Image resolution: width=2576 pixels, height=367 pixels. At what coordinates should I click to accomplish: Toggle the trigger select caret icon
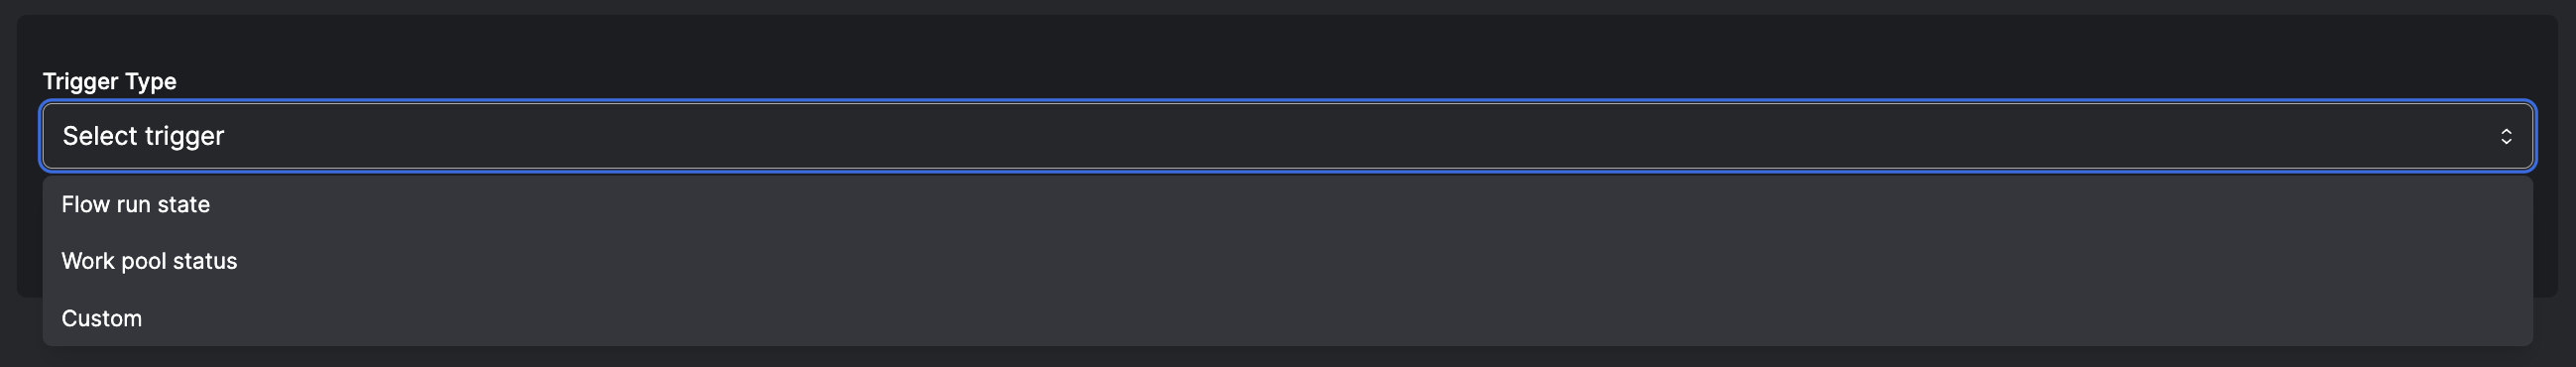2505,136
